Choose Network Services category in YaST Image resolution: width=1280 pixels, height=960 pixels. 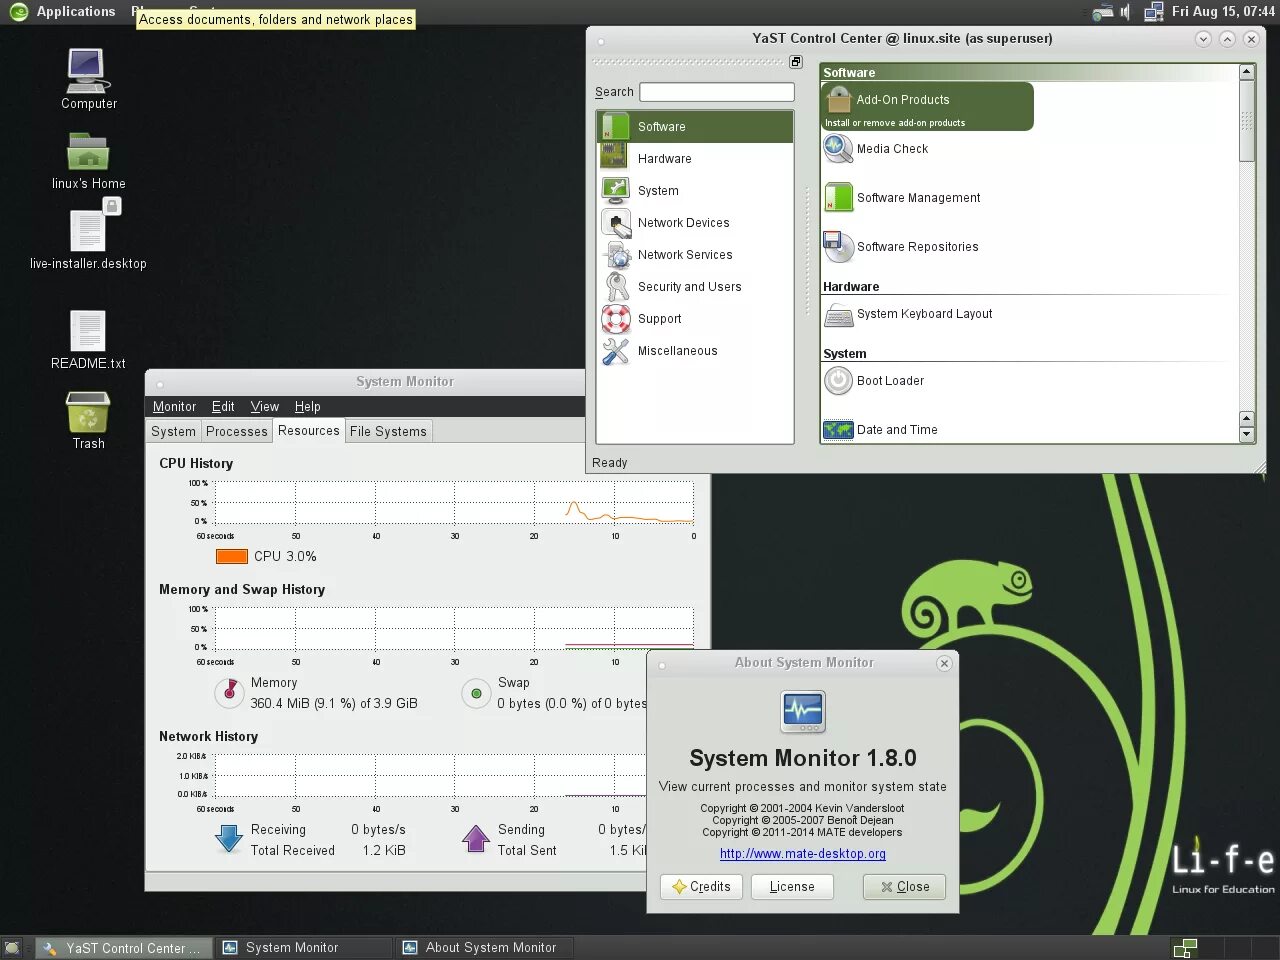(x=695, y=255)
